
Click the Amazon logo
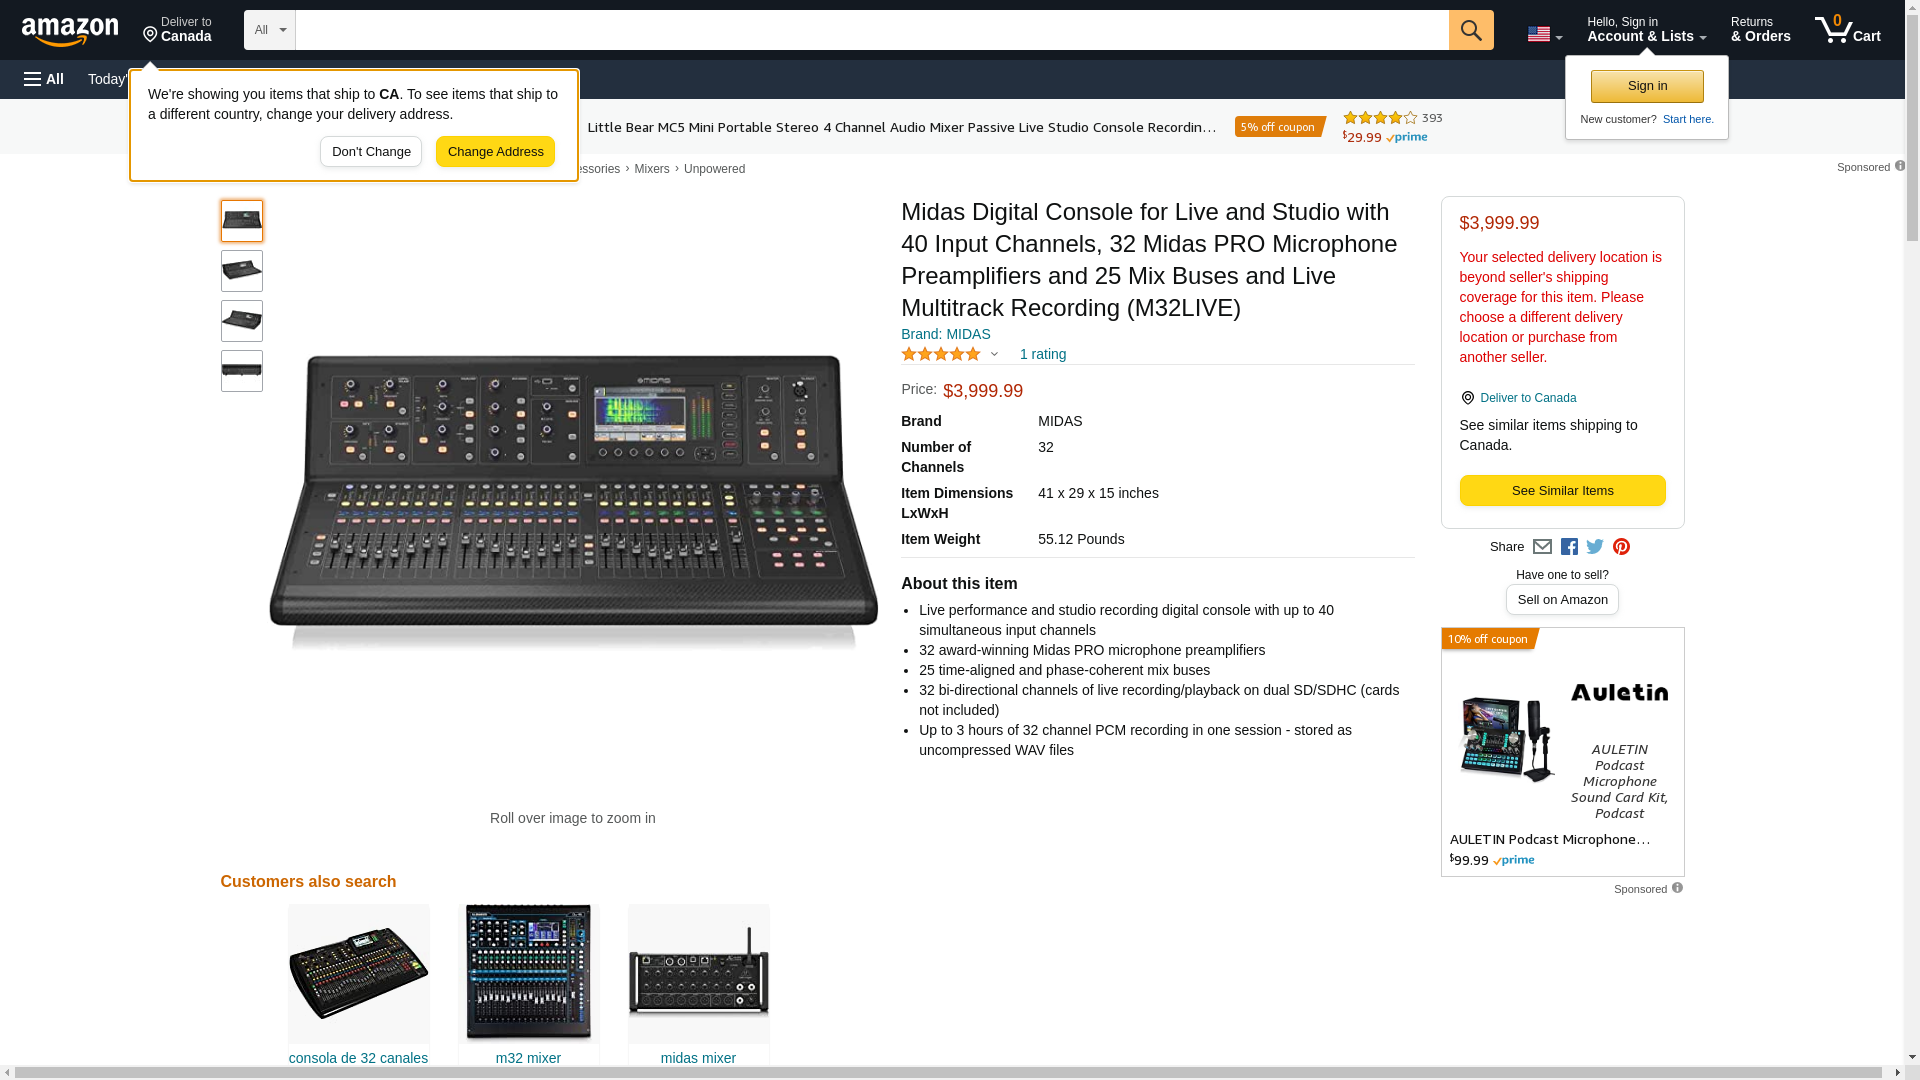tap(70, 31)
